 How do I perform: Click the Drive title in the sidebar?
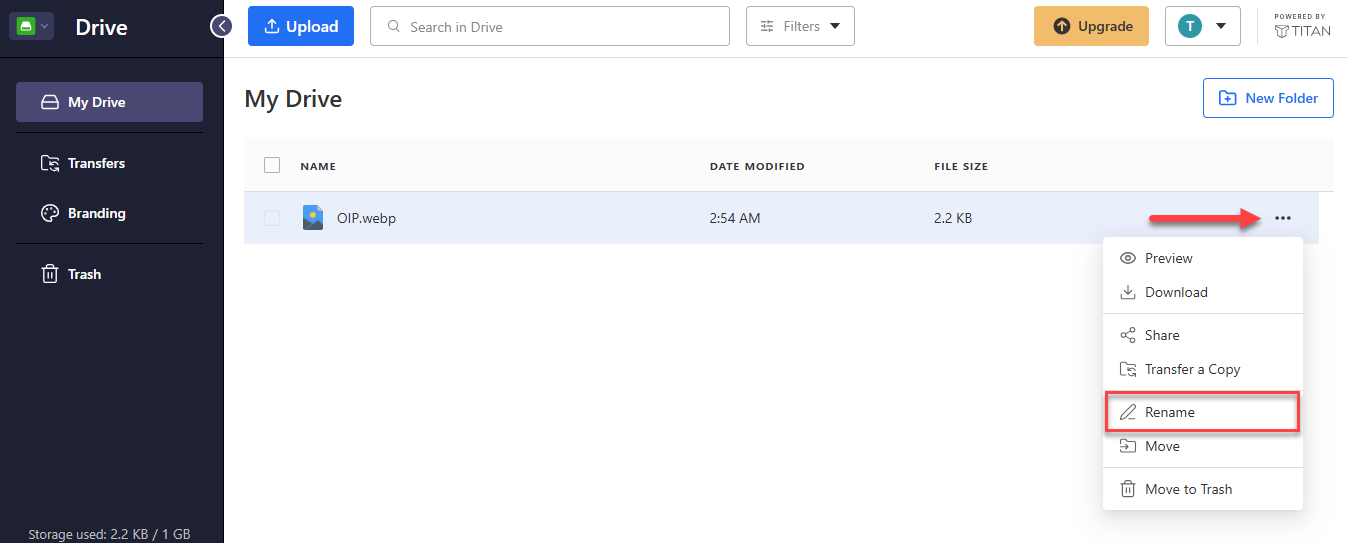coord(101,27)
